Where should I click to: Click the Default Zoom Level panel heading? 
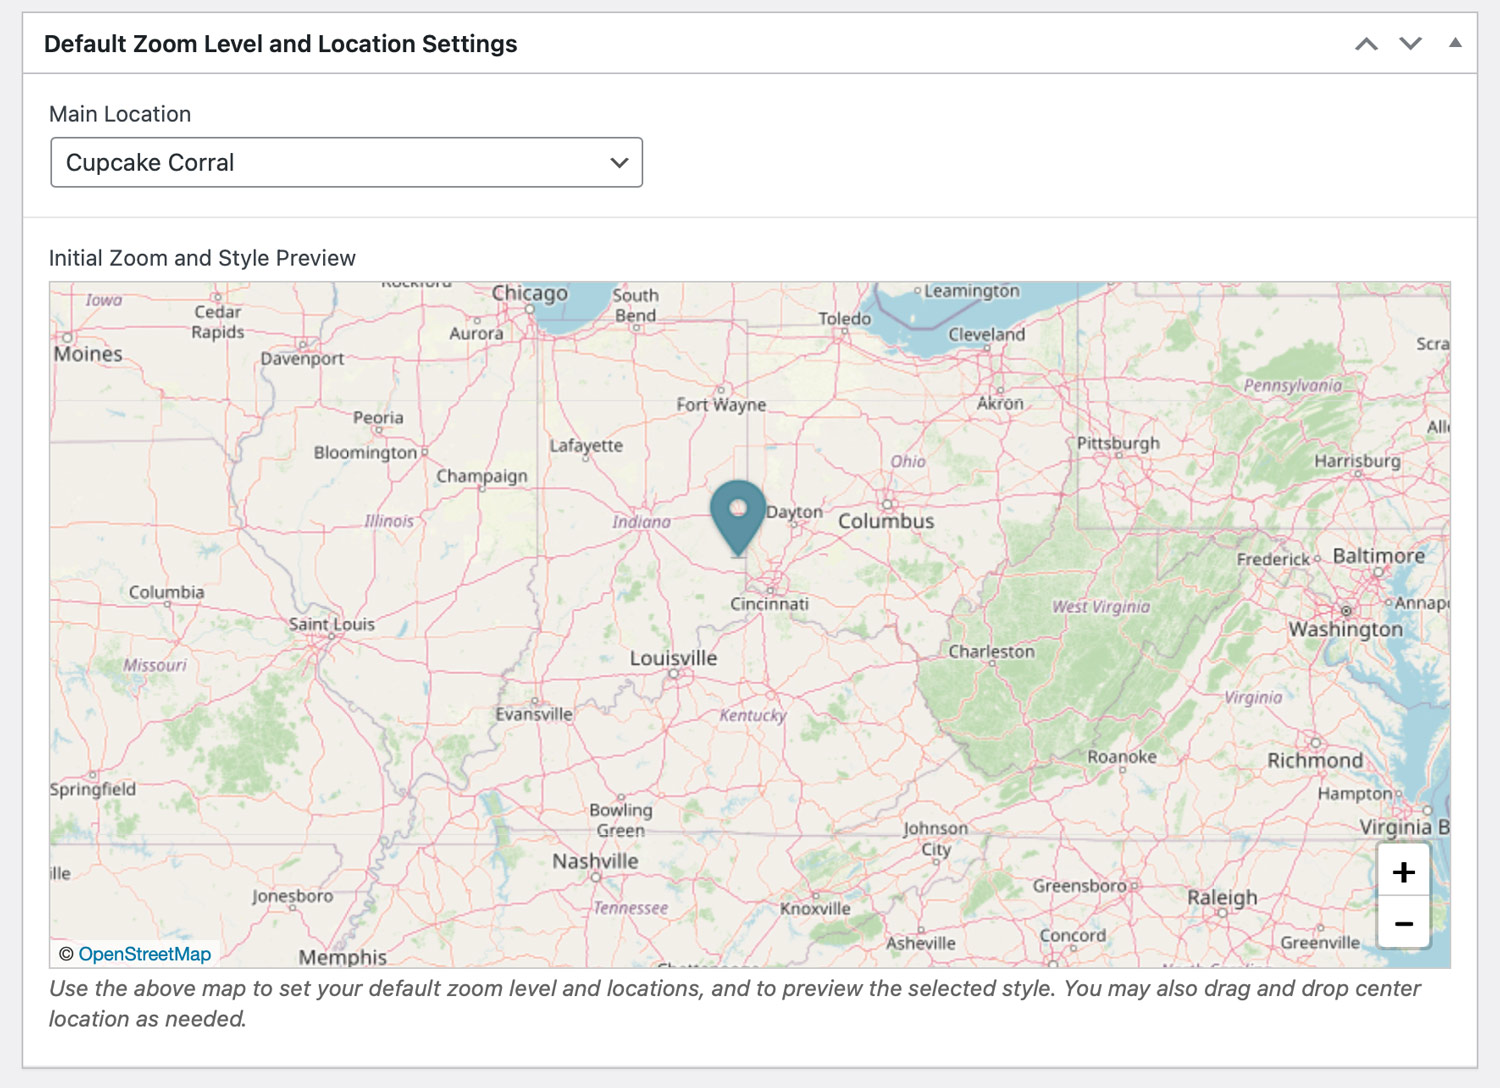(280, 44)
